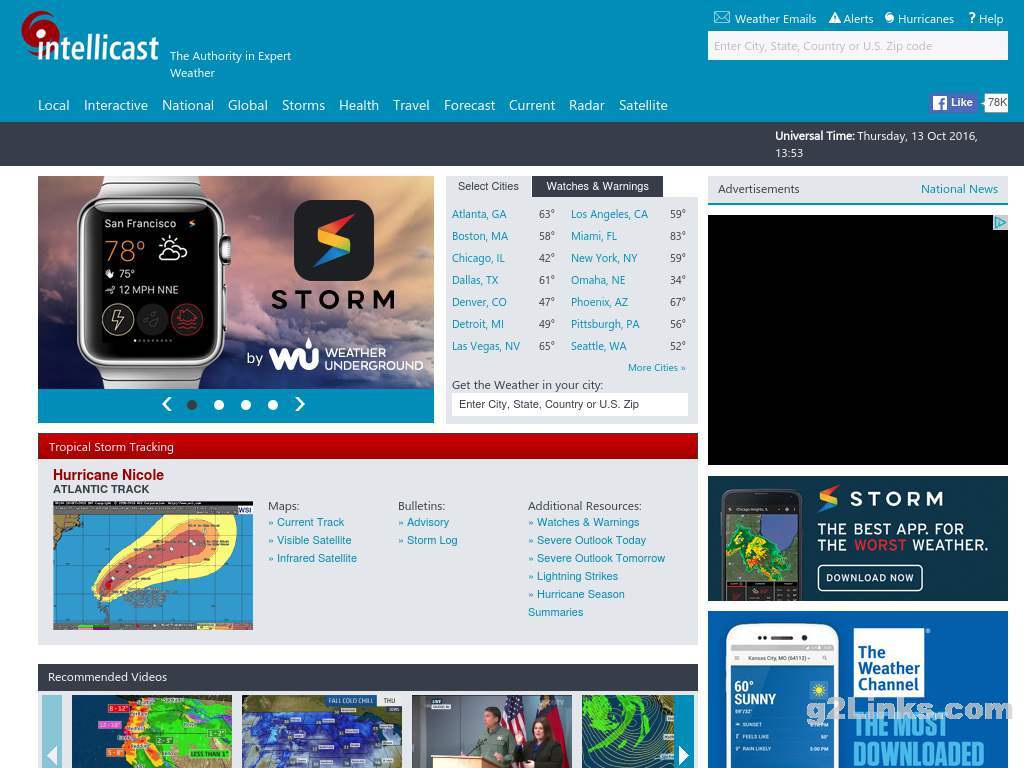Click the Help question mark icon
Image resolution: width=1024 pixels, height=768 pixels.
click(972, 18)
